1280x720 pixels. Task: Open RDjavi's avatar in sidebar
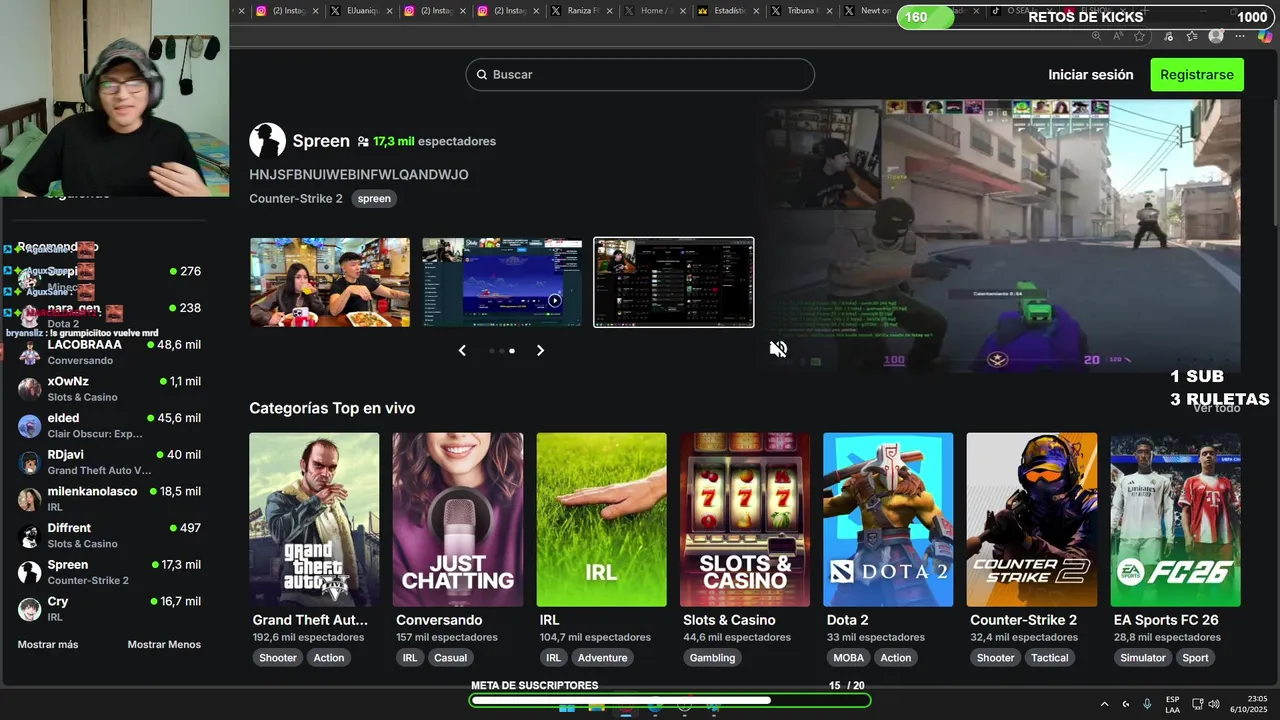30,462
